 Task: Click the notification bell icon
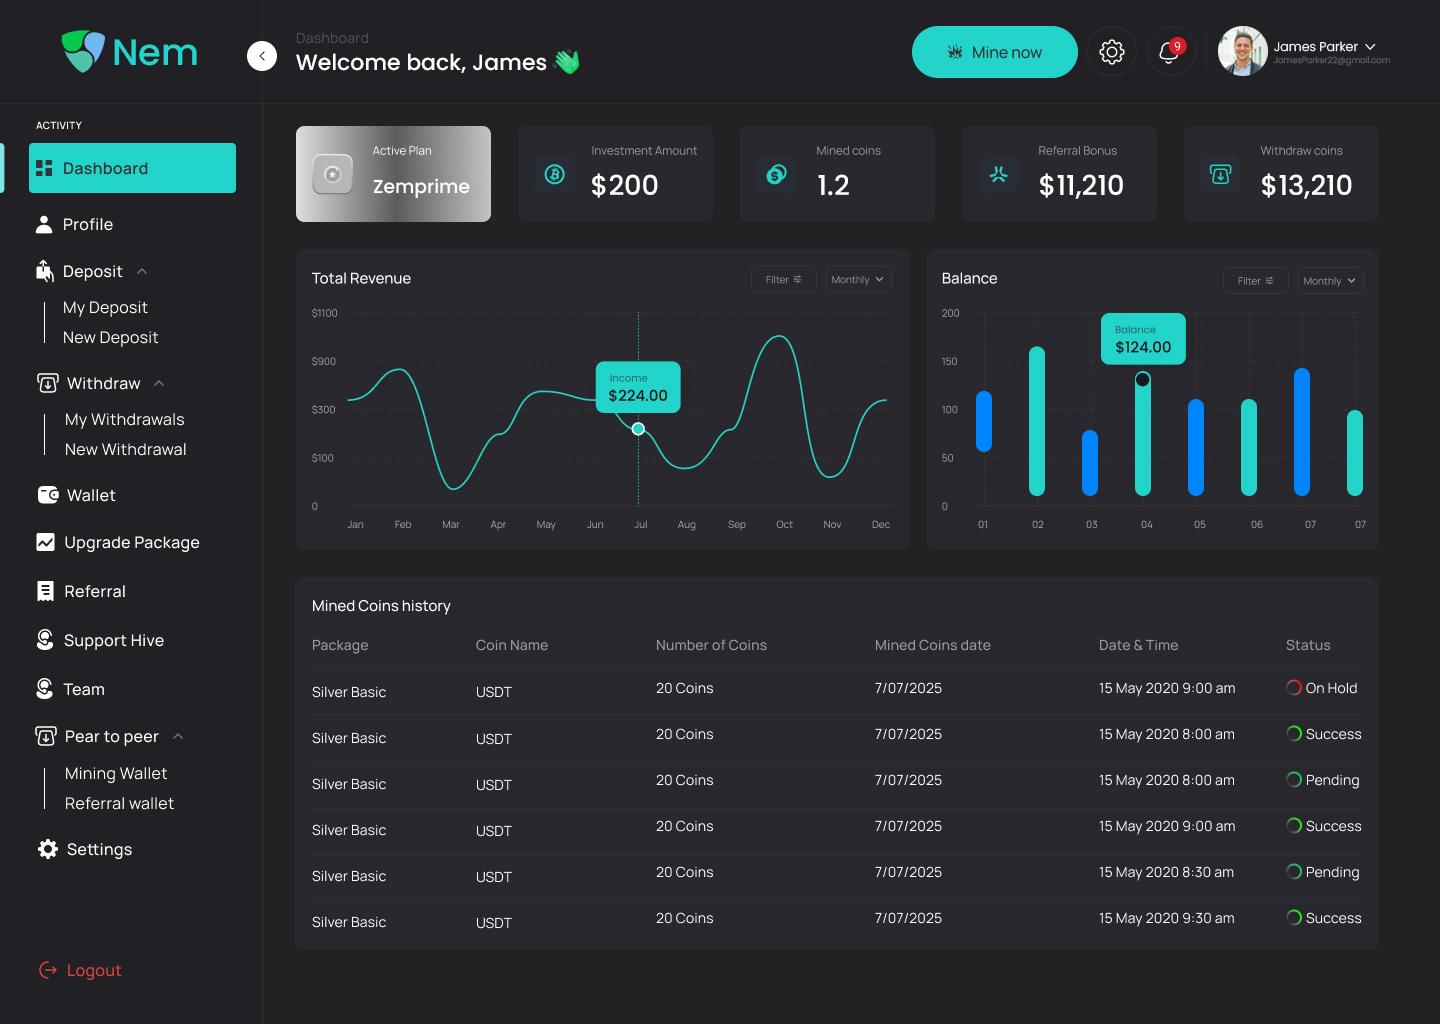(1168, 53)
